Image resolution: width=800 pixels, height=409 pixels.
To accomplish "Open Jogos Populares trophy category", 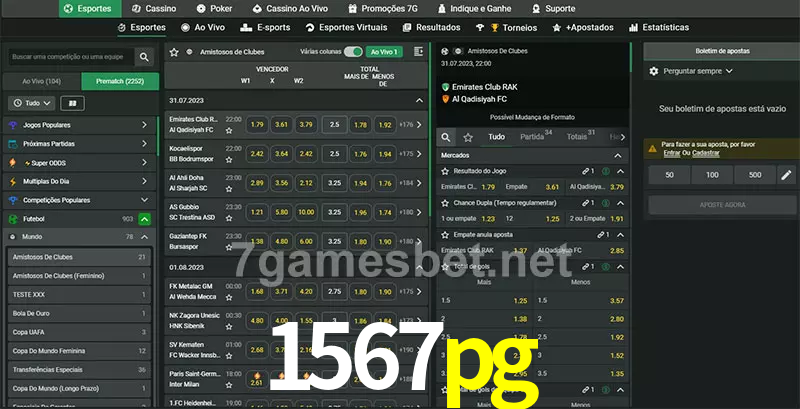I will 13,125.
